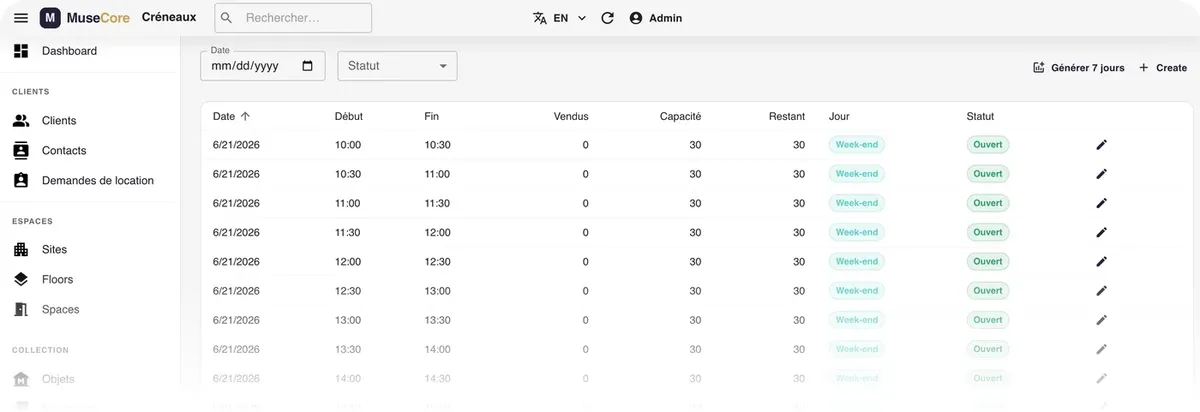
Task: Click Week-end chip in 12:00 start row
Action: coord(857,262)
